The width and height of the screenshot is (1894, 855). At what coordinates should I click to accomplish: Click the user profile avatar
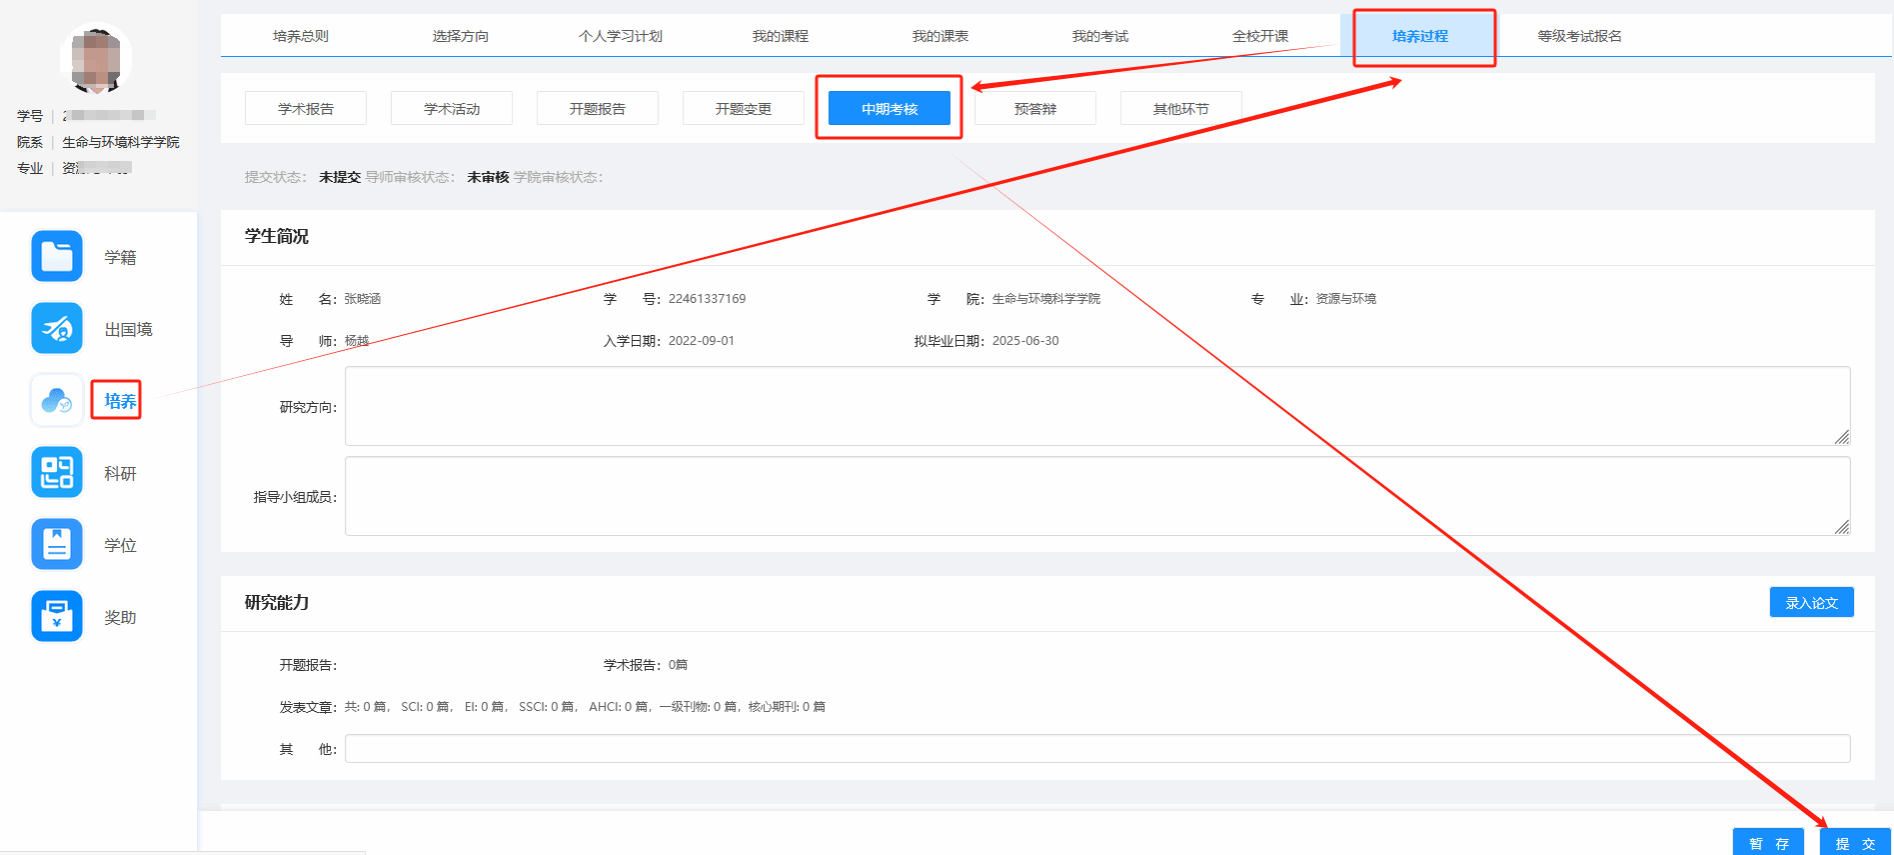coord(96,58)
